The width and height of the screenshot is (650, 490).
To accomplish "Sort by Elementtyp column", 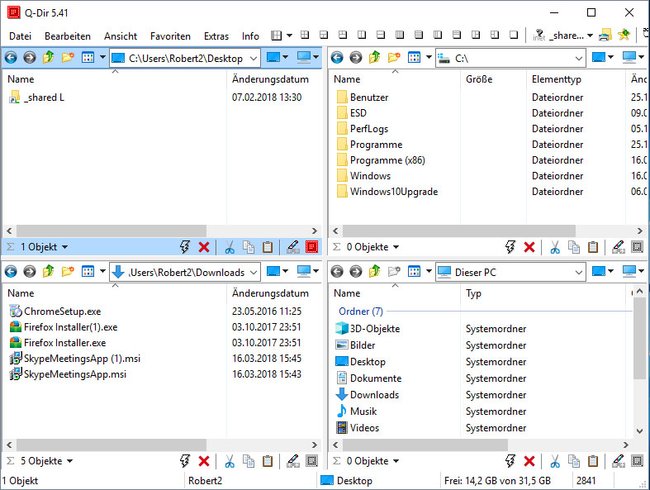I will point(556,79).
